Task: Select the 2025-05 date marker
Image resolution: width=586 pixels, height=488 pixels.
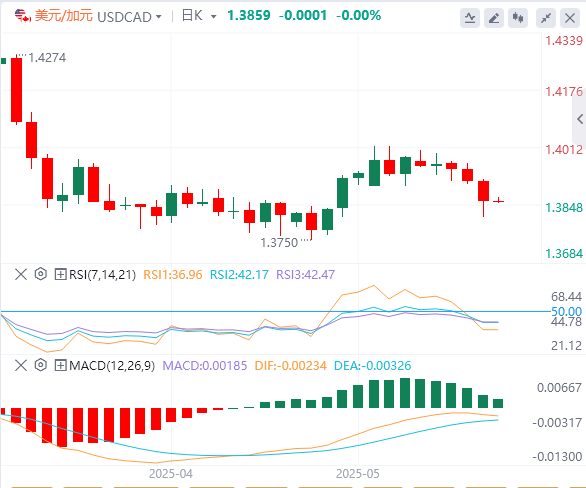Action: [358, 474]
